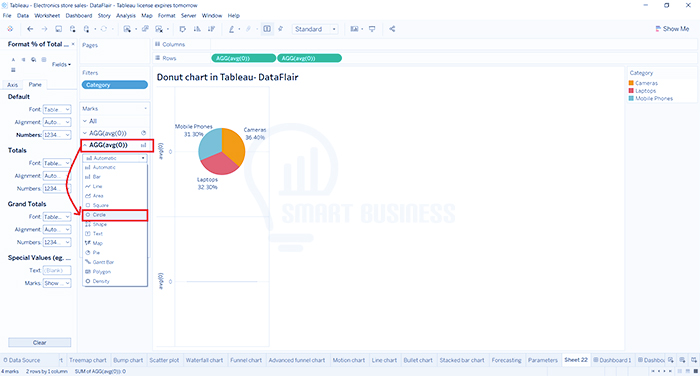Click the highlight pen icon in toolbar

(231, 29)
